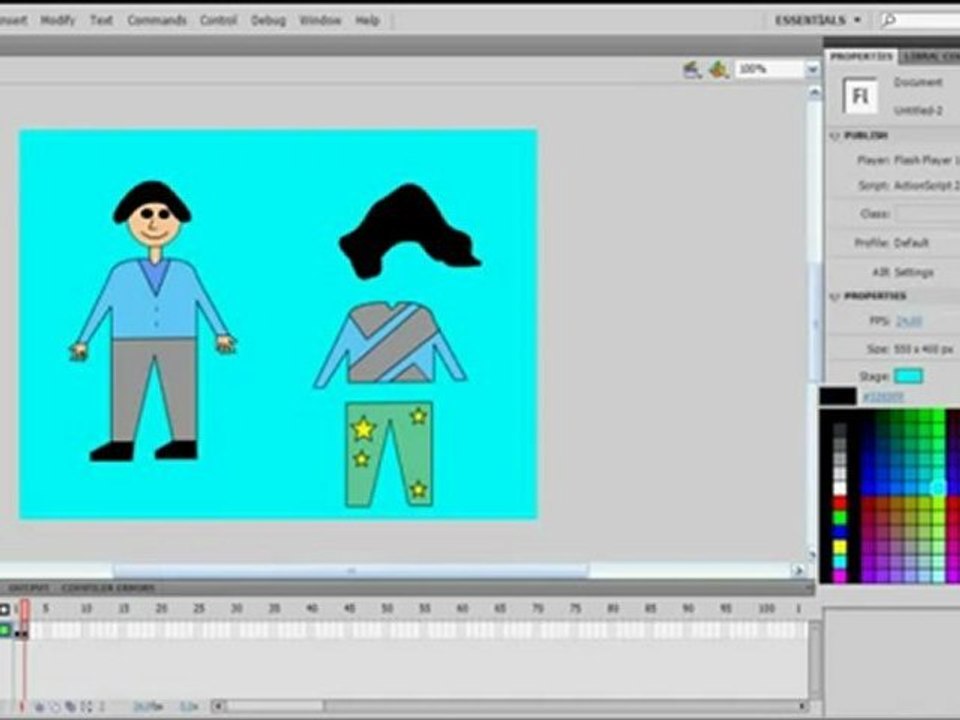Click the green layer outline square in timeline
This screenshot has height=720, width=960.
point(5,629)
